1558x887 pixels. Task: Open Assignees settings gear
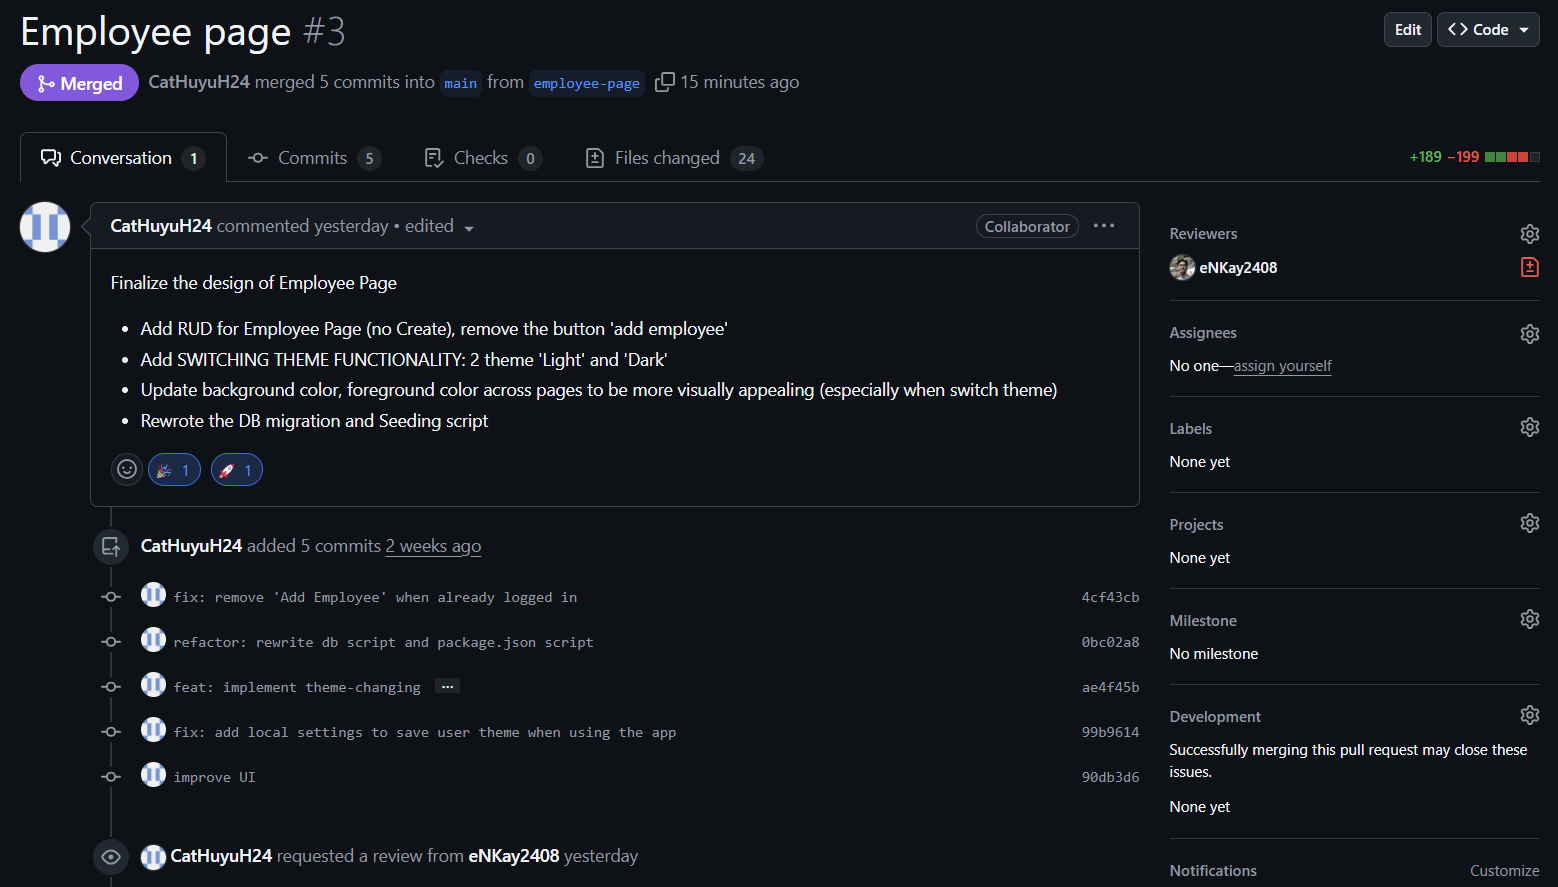1529,333
